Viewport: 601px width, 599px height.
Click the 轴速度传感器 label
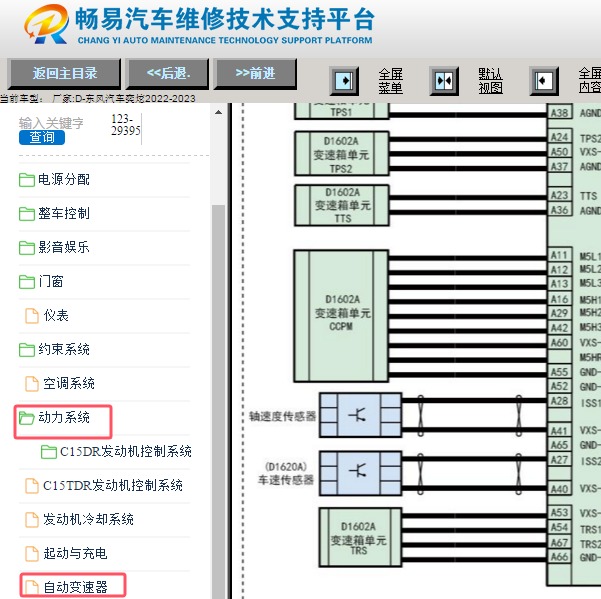[283, 416]
